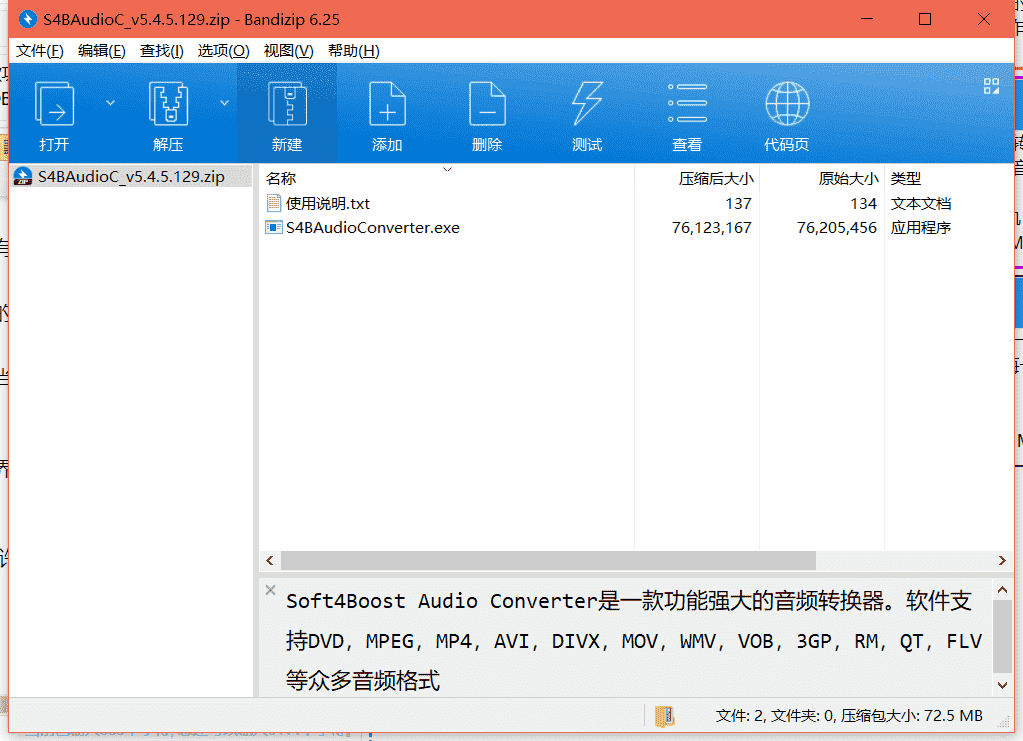The height and width of the screenshot is (741, 1023).
Task: Click the comment panel scroll-up arrow
Action: click(x=1002, y=590)
